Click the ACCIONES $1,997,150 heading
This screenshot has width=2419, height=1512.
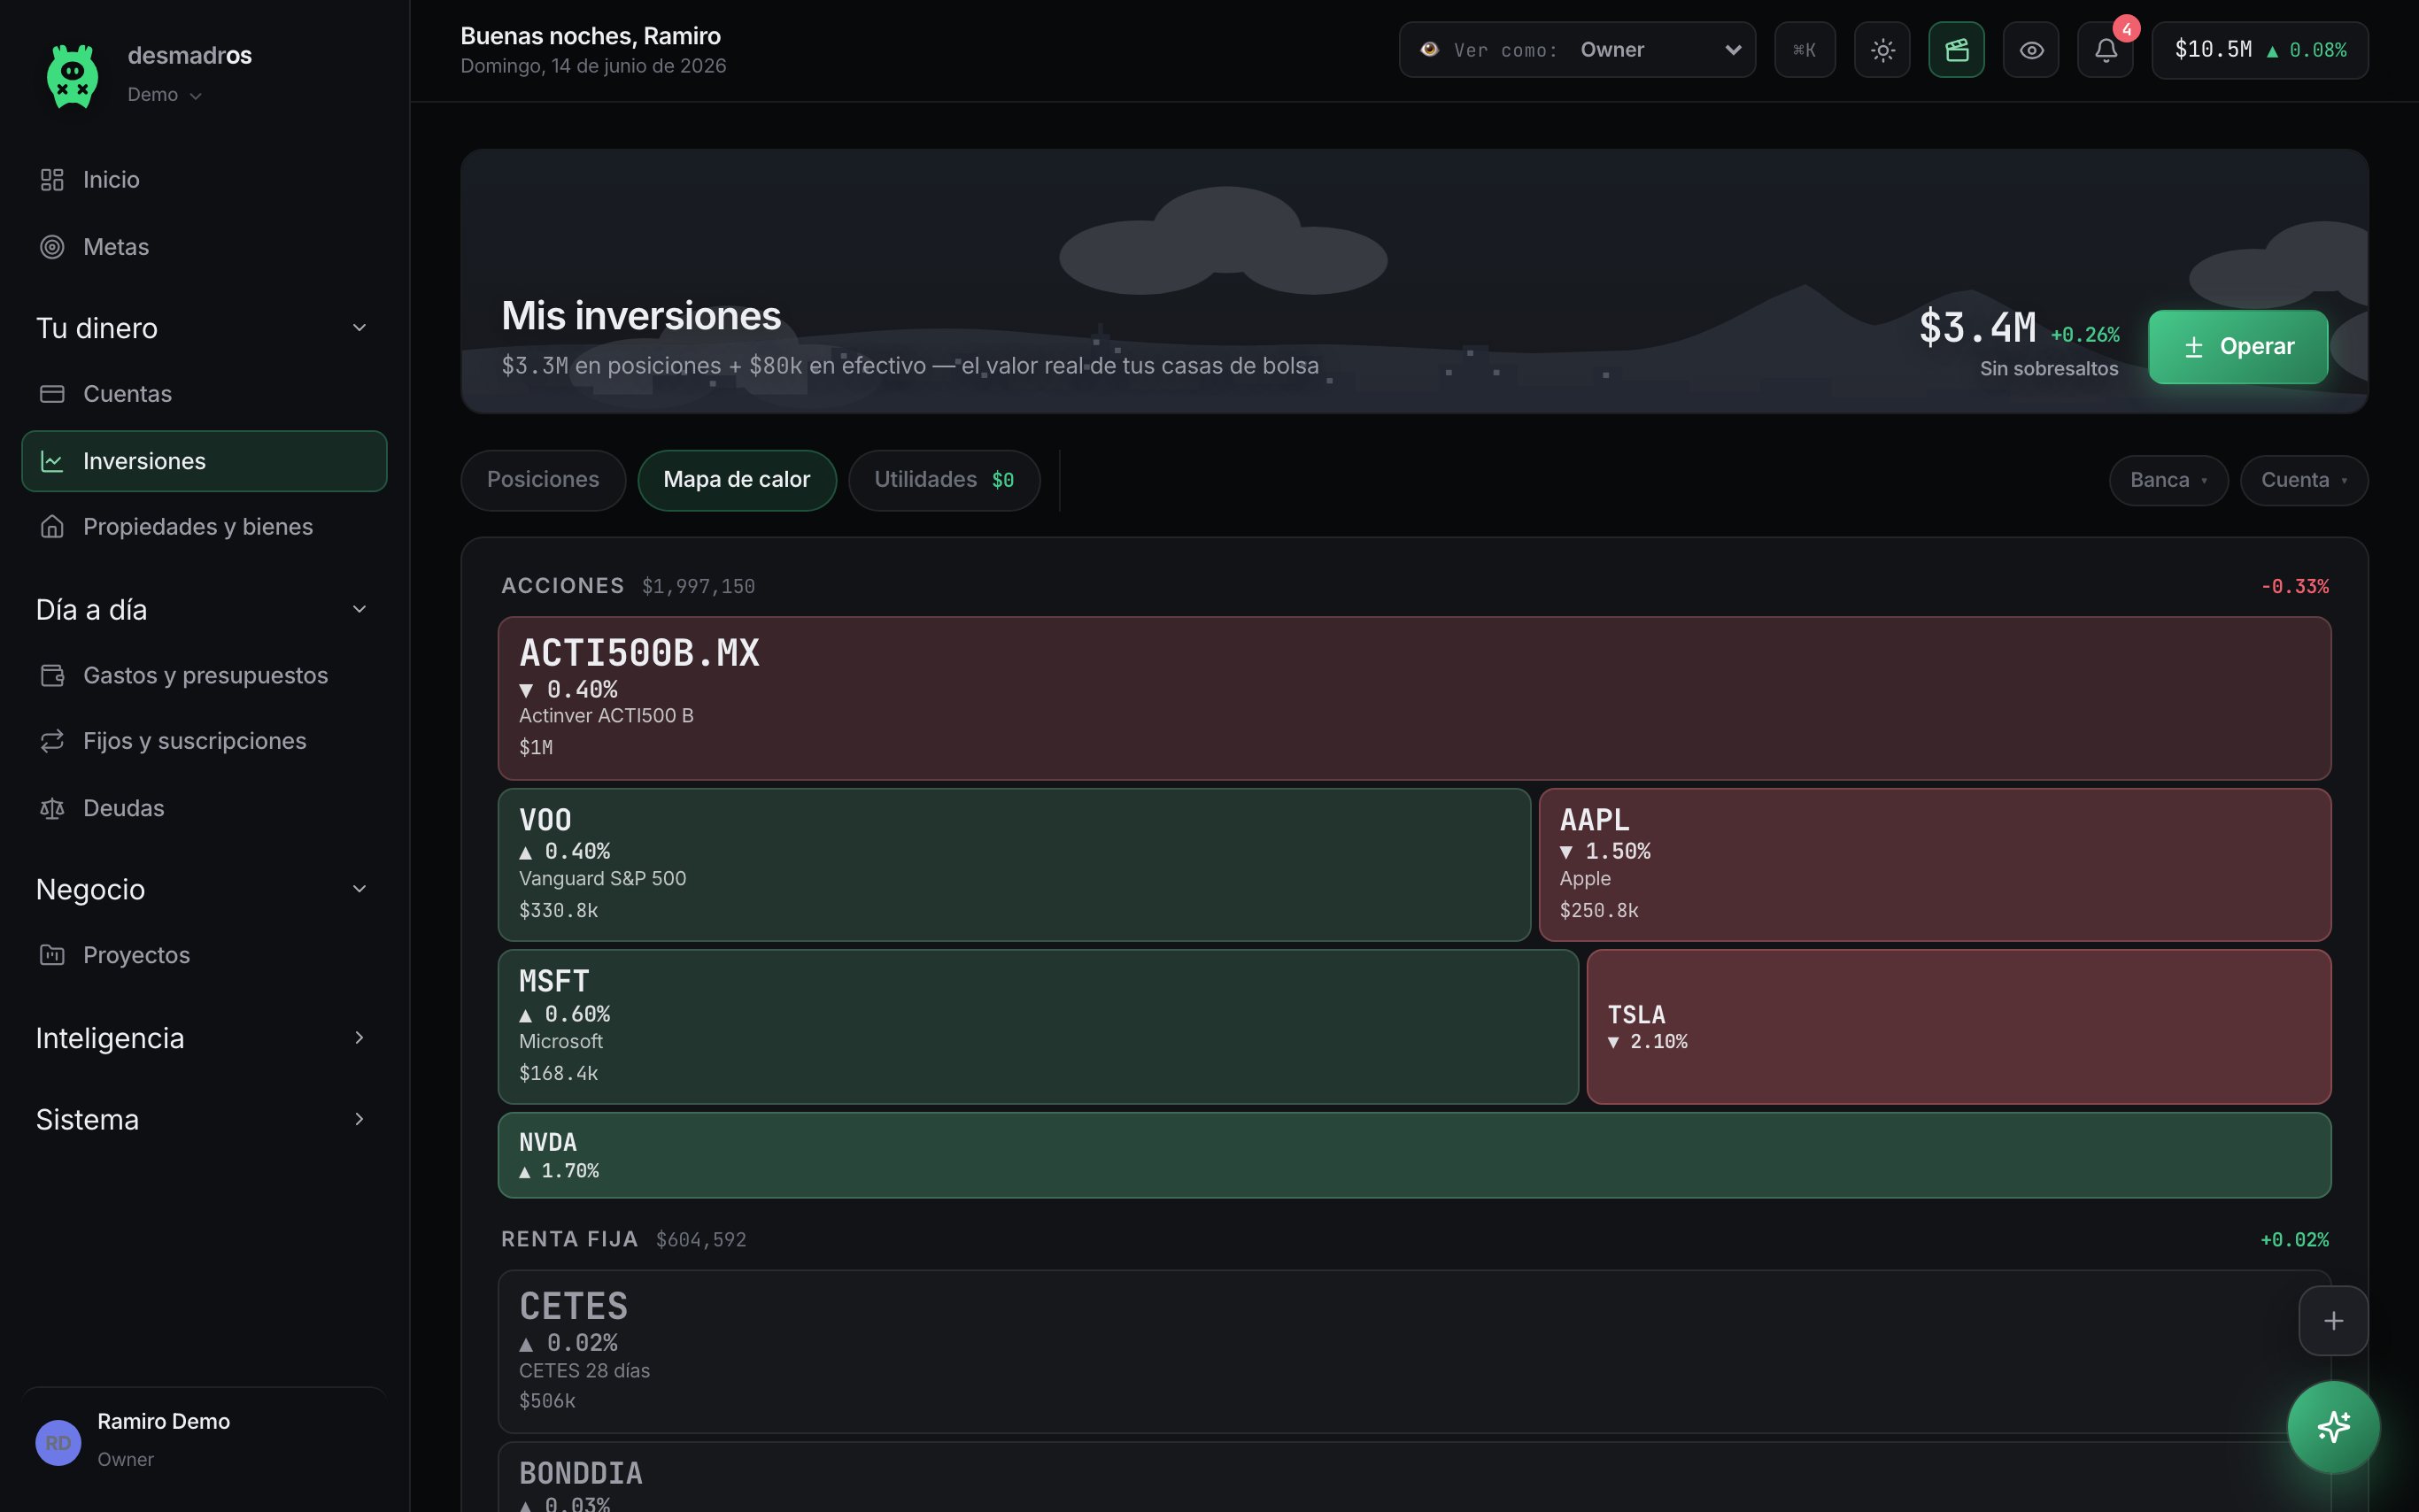[x=628, y=586]
